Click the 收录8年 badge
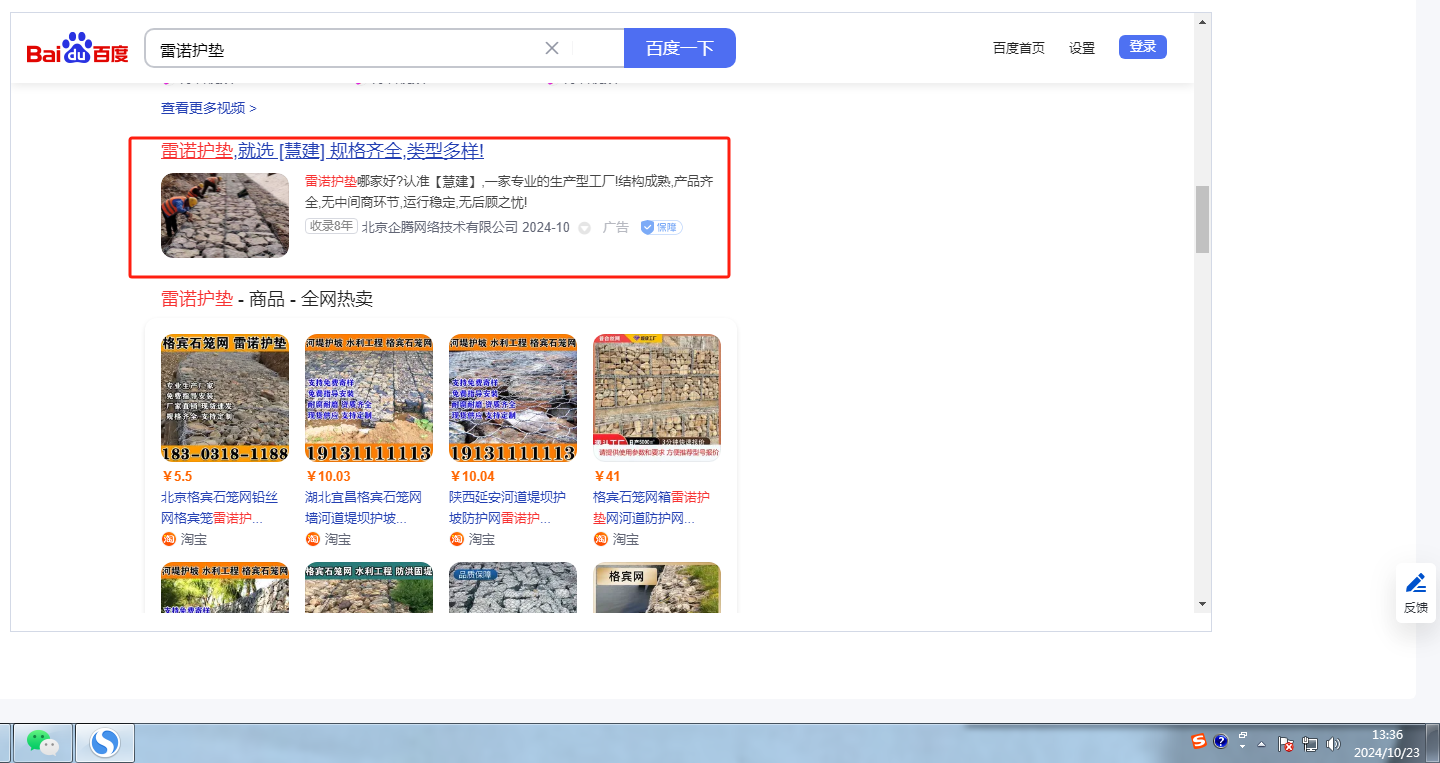Viewport: 1440px width, 763px height. coord(331,227)
